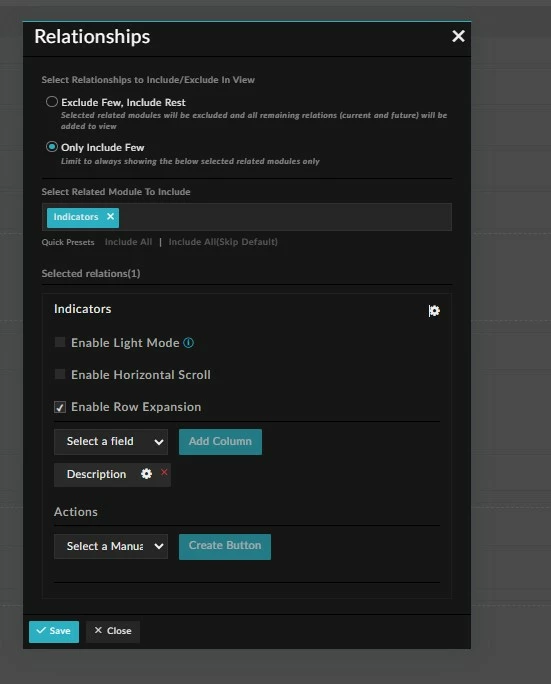This screenshot has width=551, height=684.
Task: Click the Indicators tag label
Action: click(x=76, y=217)
